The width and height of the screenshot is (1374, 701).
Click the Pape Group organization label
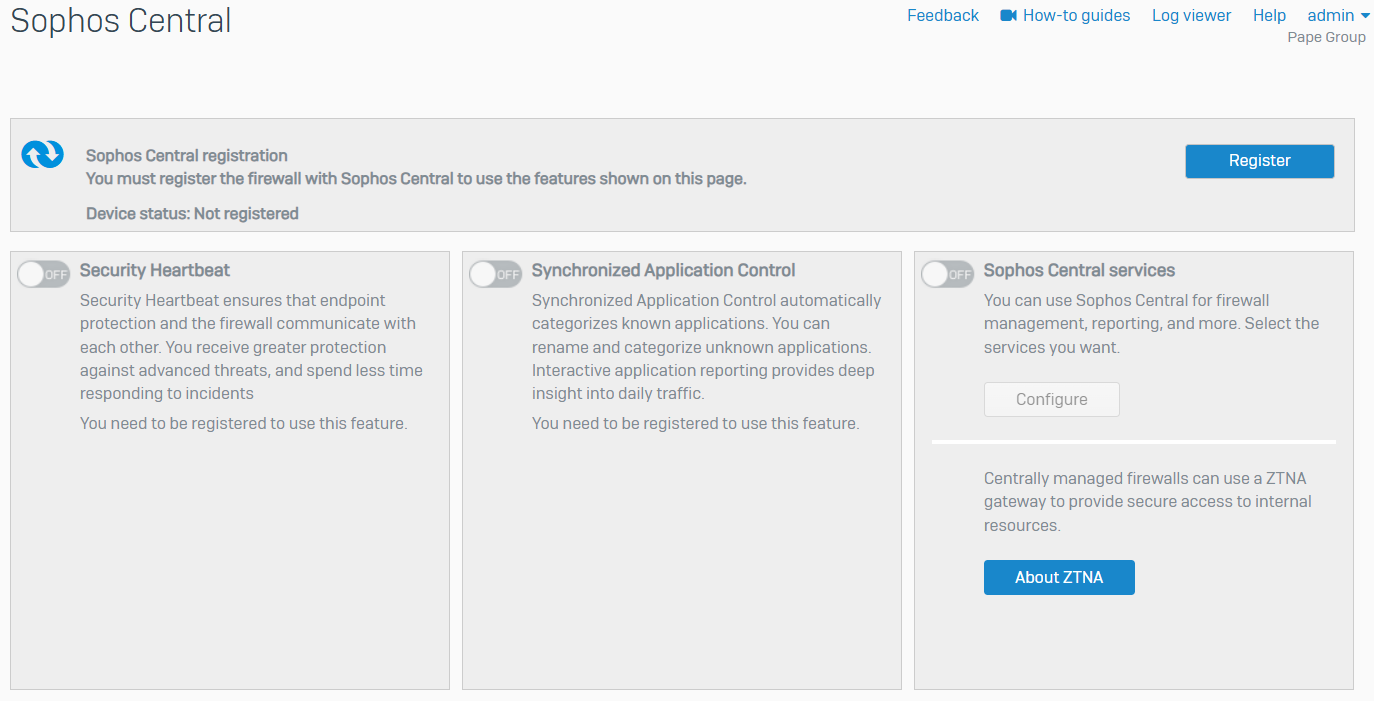[1326, 37]
